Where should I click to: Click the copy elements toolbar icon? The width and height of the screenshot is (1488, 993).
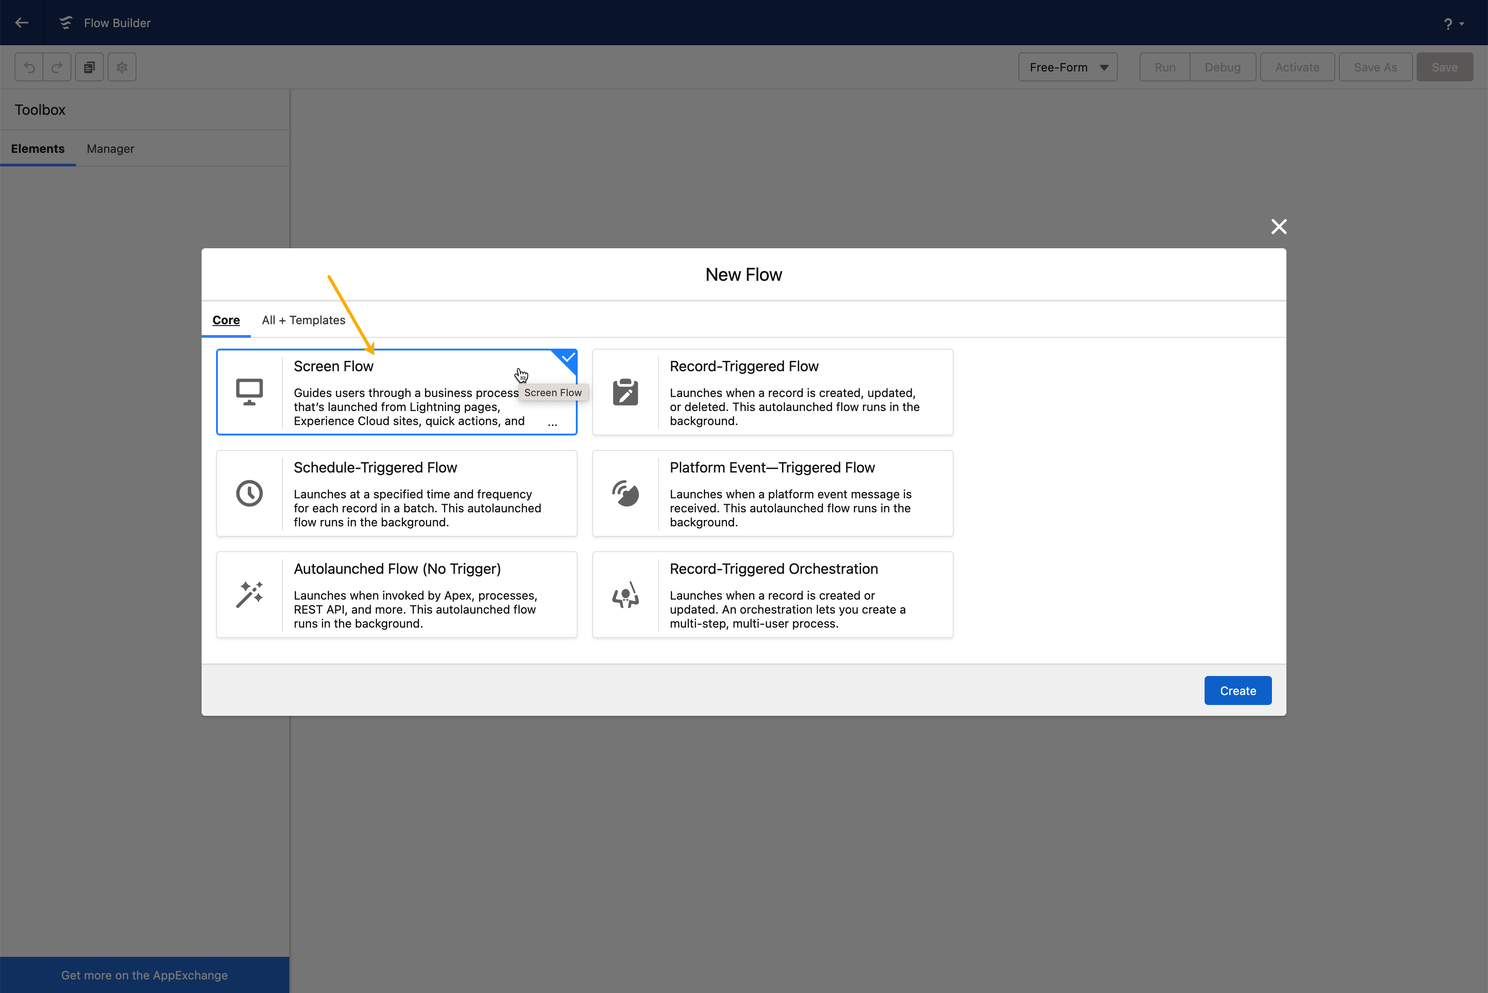point(89,67)
